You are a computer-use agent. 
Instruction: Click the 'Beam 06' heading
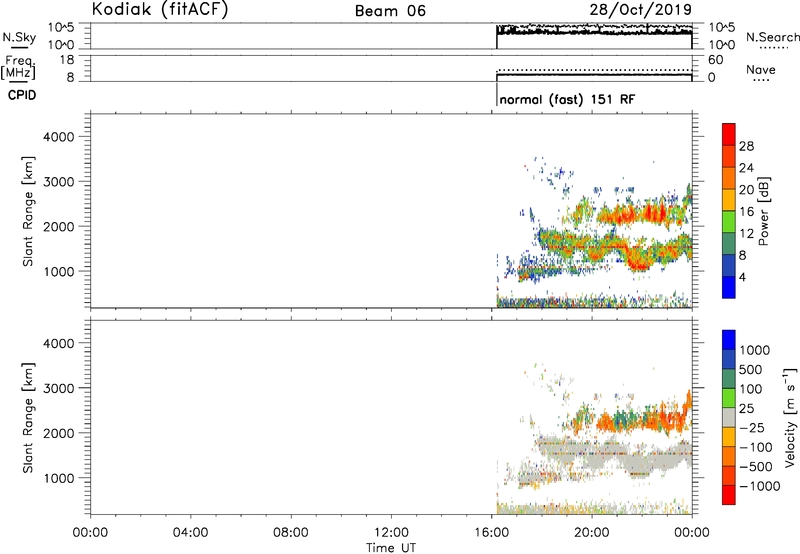[390, 11]
